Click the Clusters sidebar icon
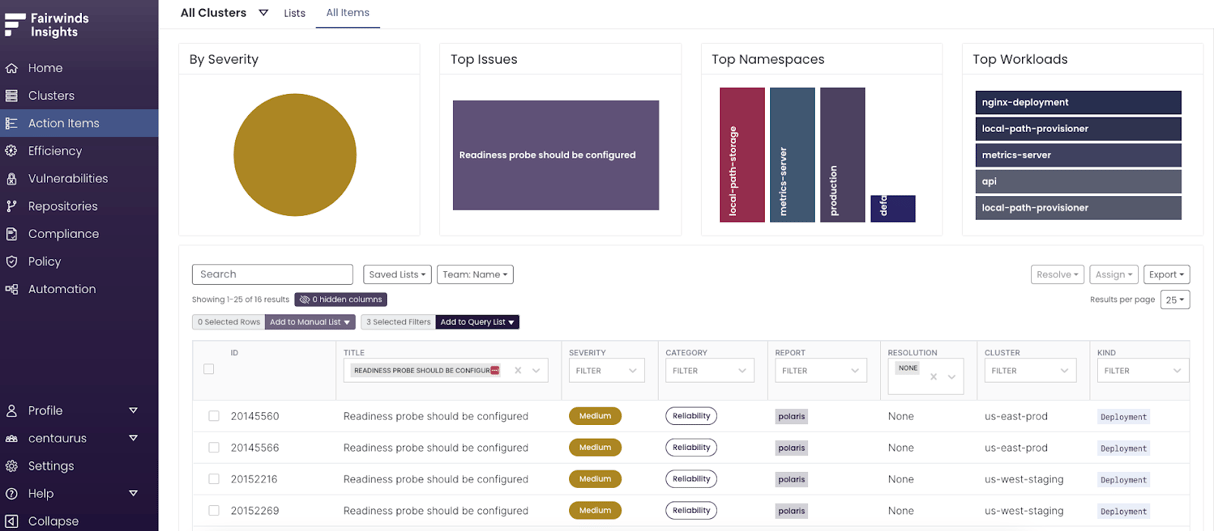This screenshot has height=531, width=1214. click(x=12, y=96)
